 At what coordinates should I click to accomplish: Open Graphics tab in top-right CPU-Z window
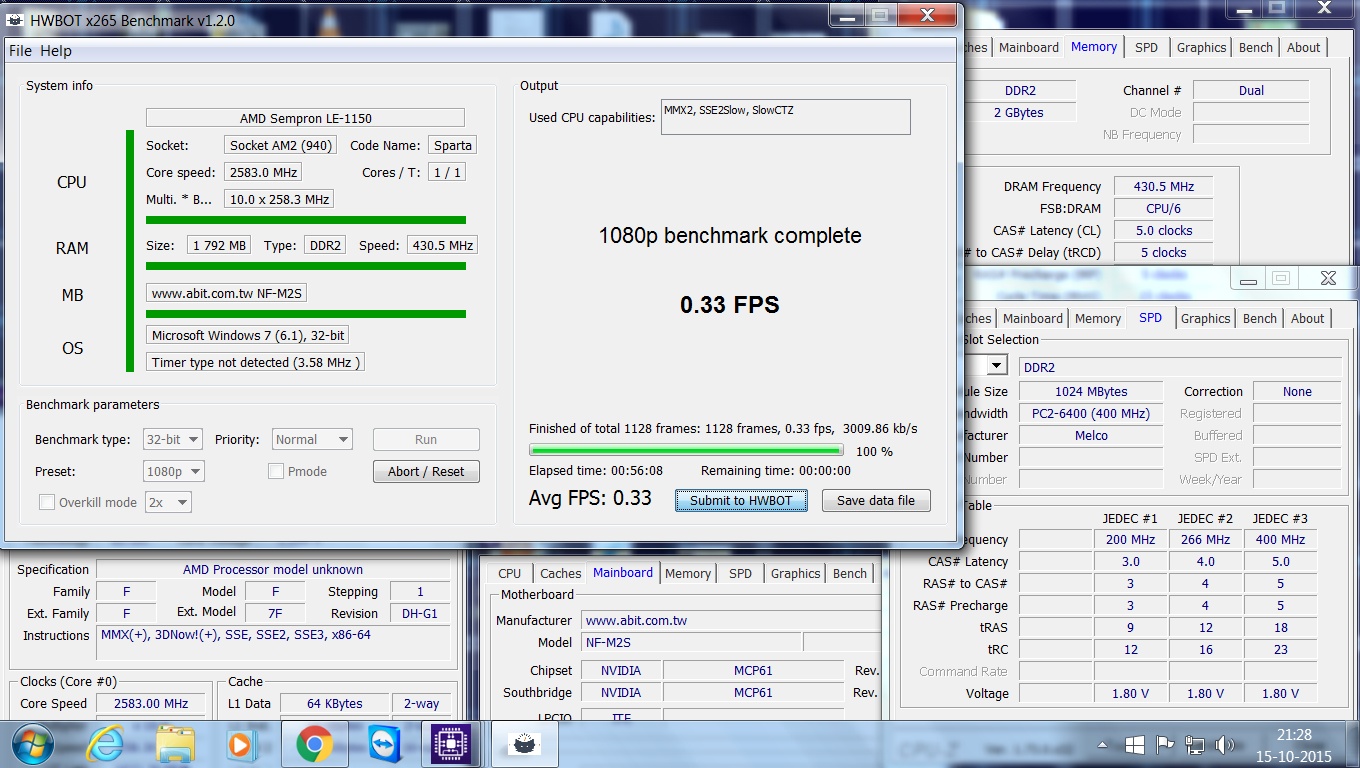point(1201,47)
